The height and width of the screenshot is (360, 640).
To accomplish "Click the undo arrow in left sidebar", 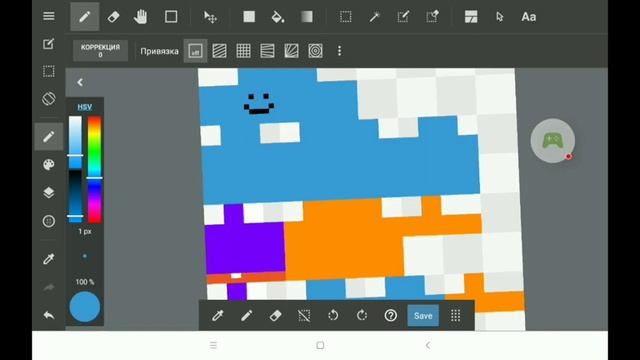I will 49,315.
